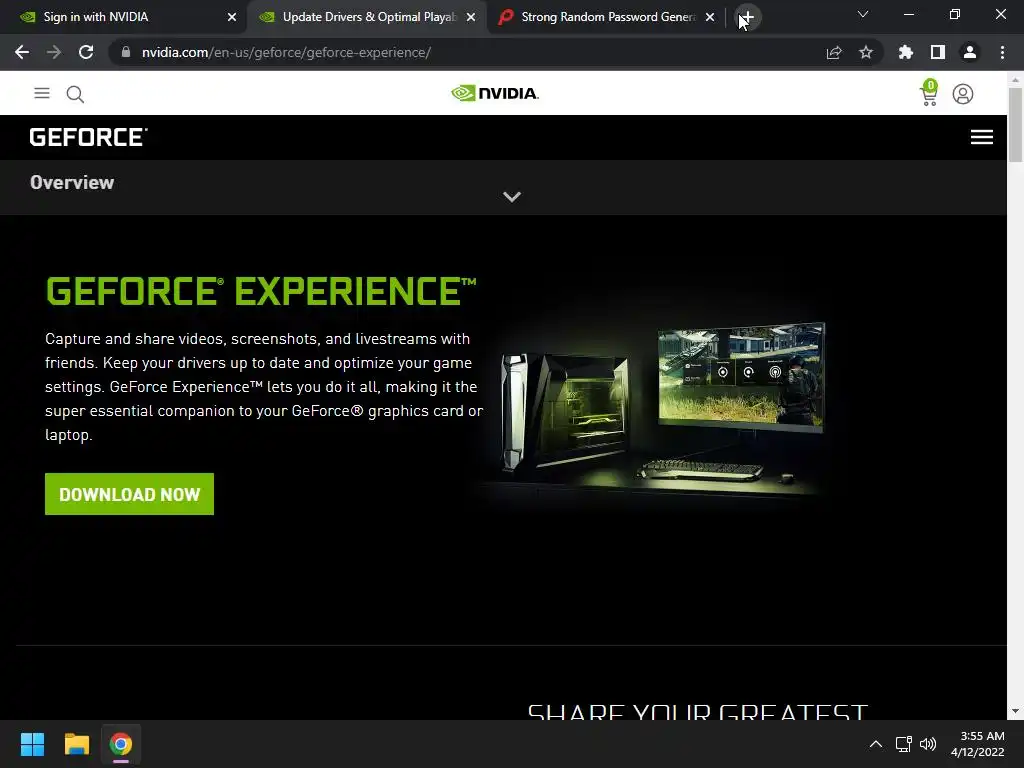Go back to previous page
The image size is (1024, 768).
click(x=22, y=52)
